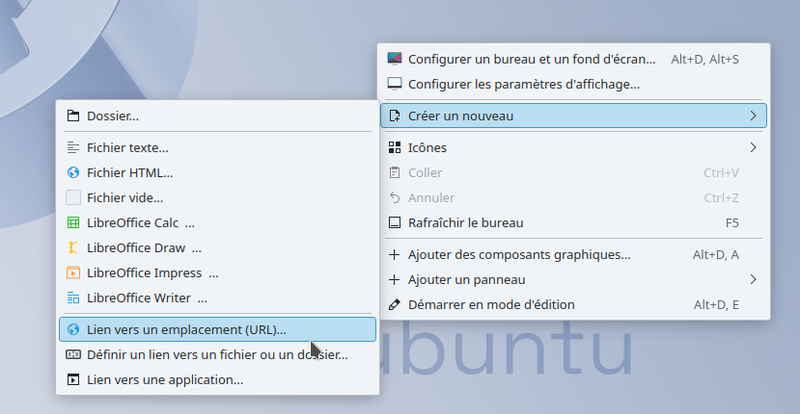Image resolution: width=800 pixels, height=414 pixels.
Task: Open Configurer un bureau et un fond d'écran
Action: 531,59
